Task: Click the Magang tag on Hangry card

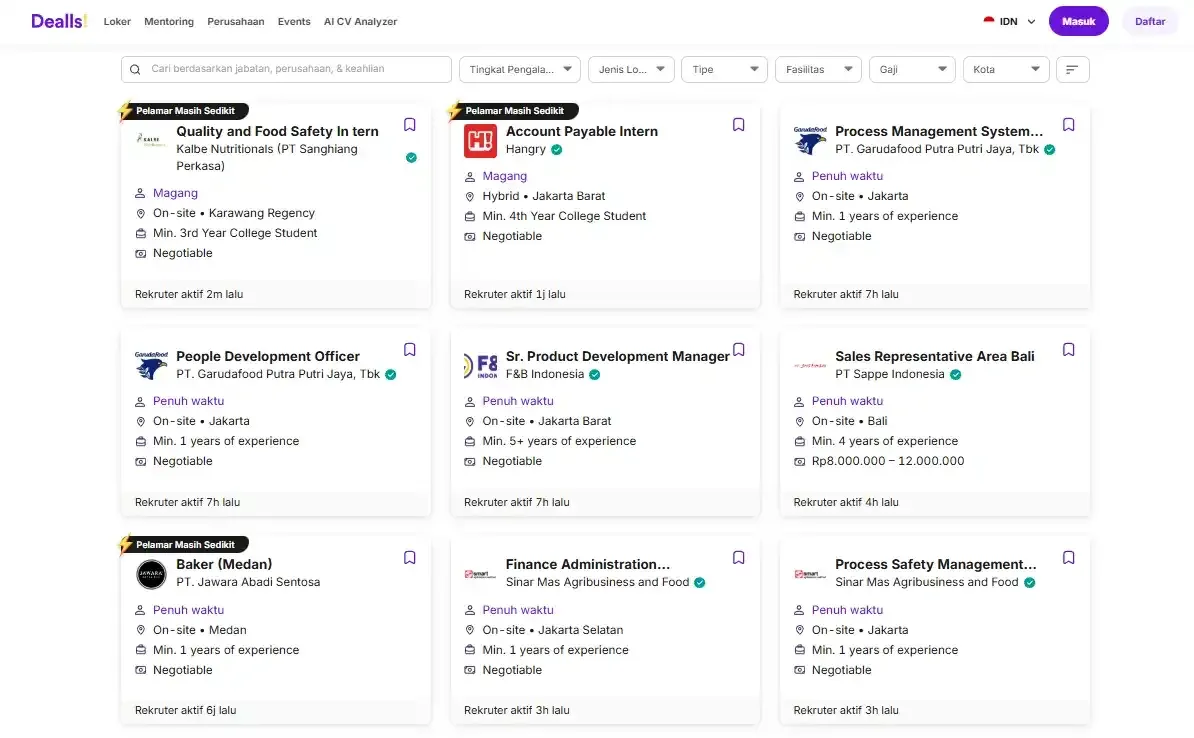Action: coord(504,176)
